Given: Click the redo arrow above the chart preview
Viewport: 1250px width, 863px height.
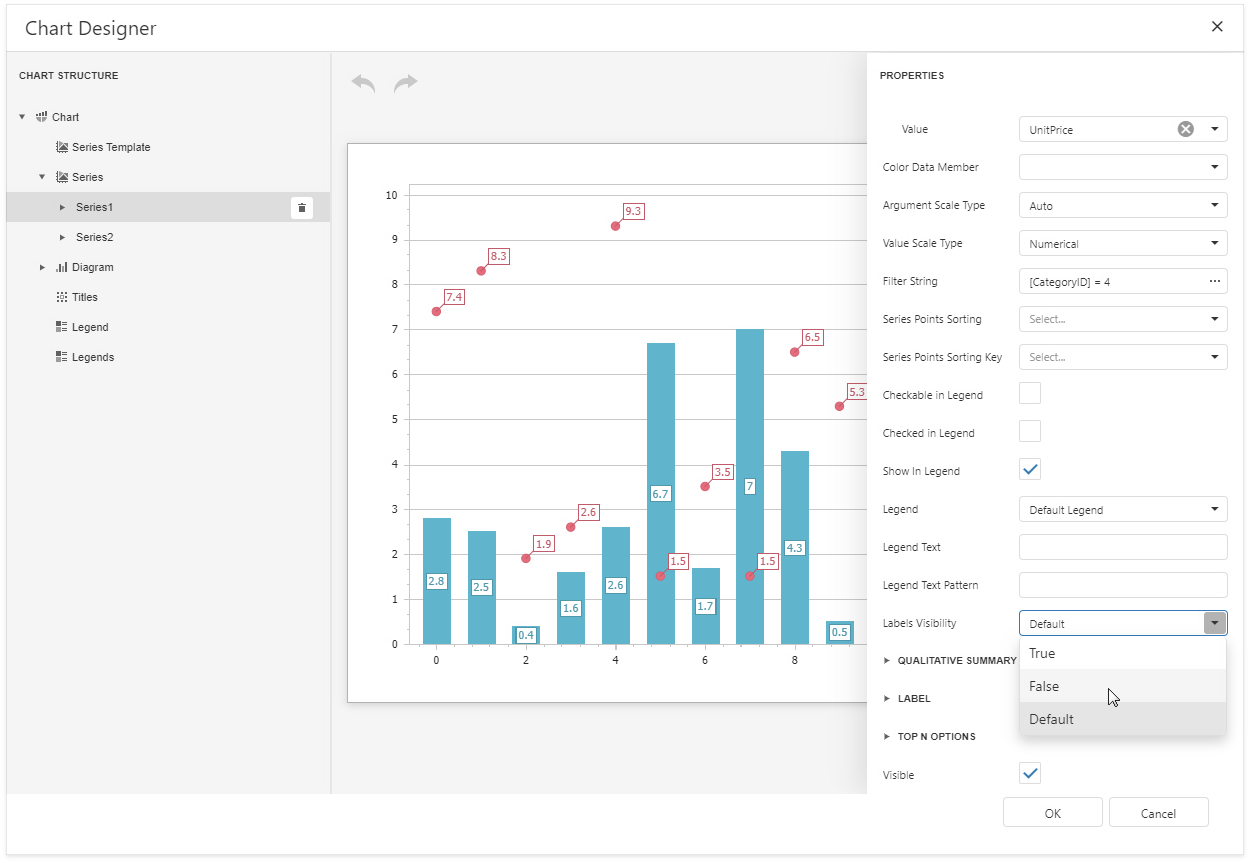Looking at the screenshot, I should tap(406, 83).
